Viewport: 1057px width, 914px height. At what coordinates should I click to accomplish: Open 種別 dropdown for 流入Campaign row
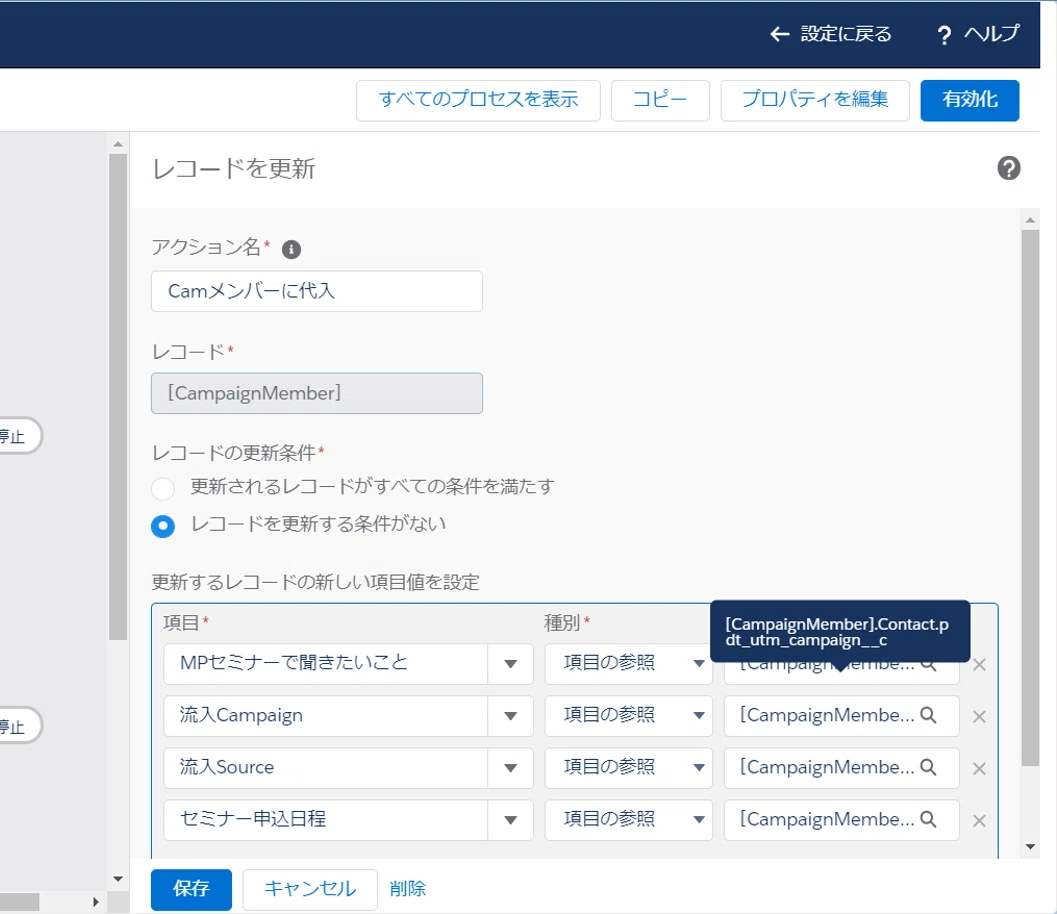628,716
